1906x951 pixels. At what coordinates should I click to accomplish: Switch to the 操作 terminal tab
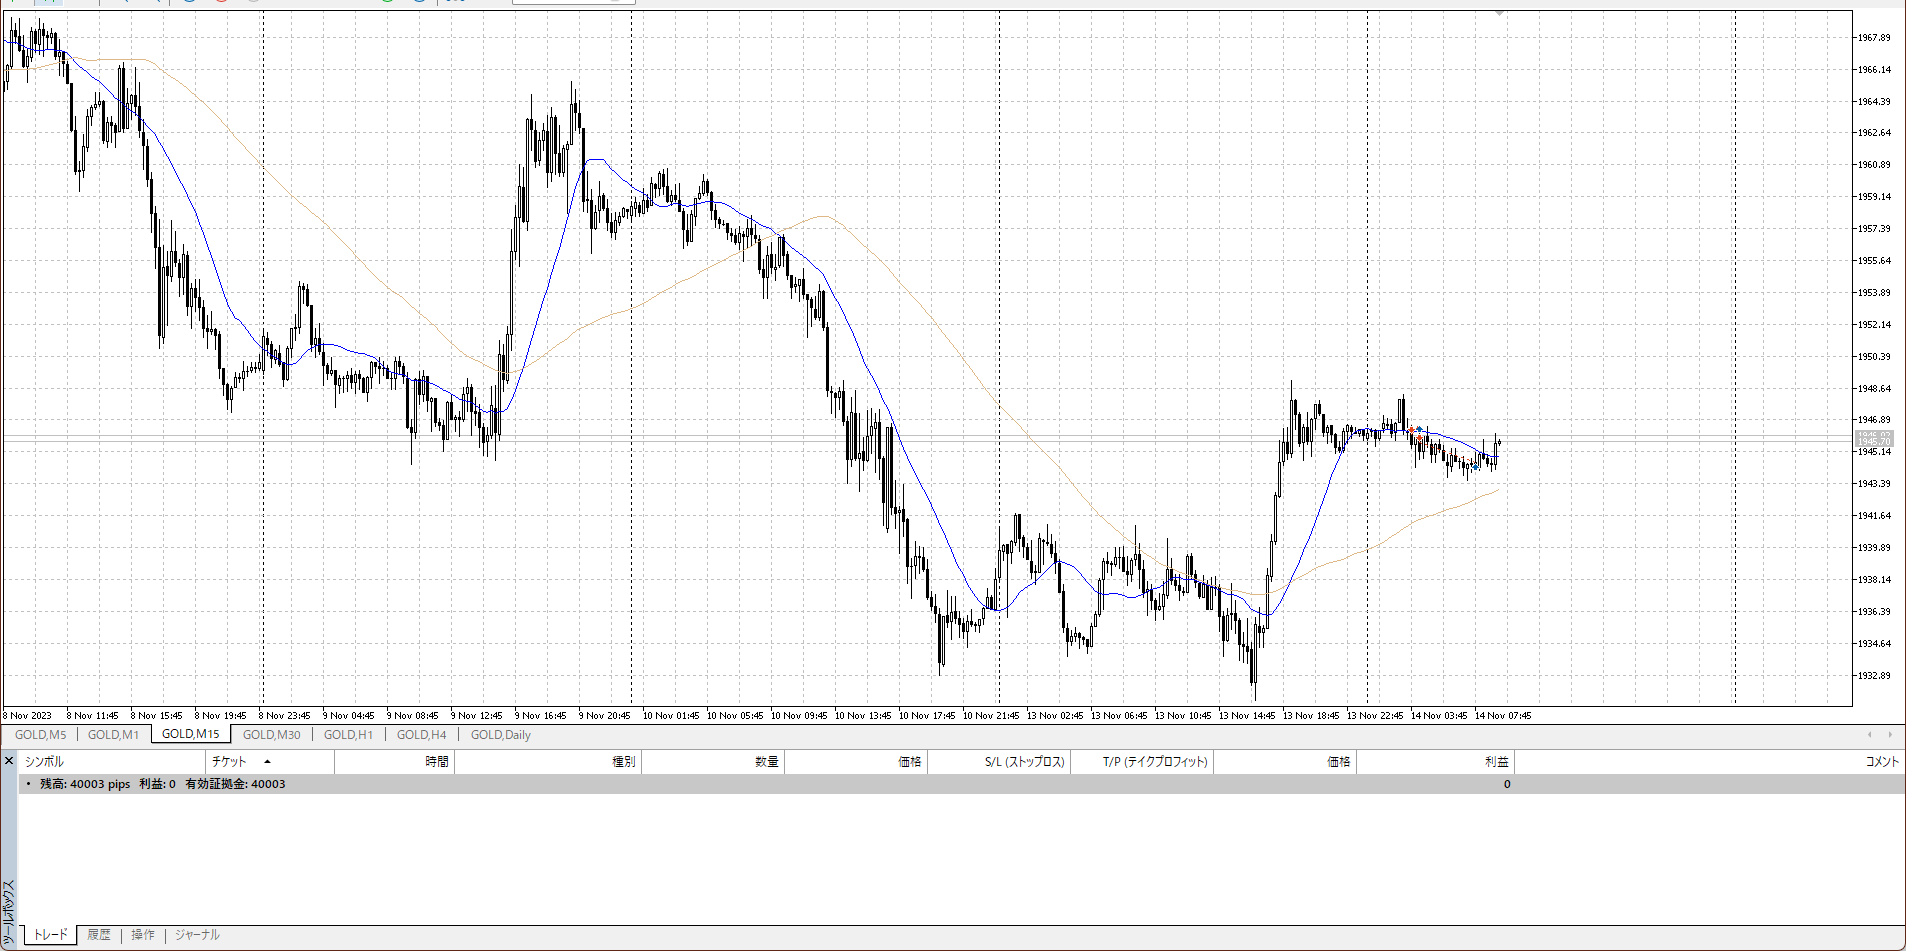143,935
